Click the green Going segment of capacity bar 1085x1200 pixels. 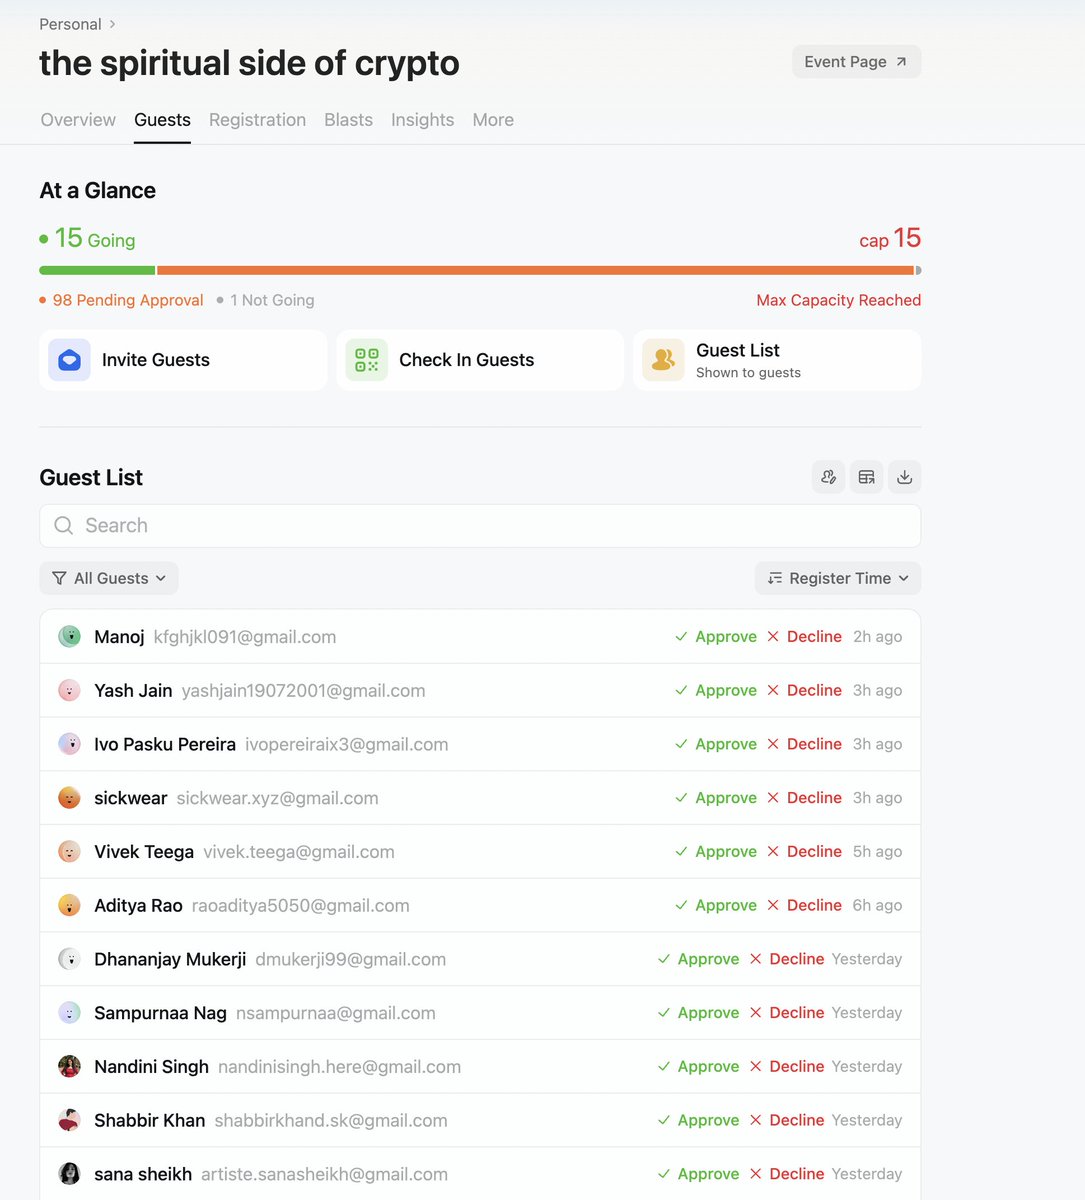click(x=97, y=270)
